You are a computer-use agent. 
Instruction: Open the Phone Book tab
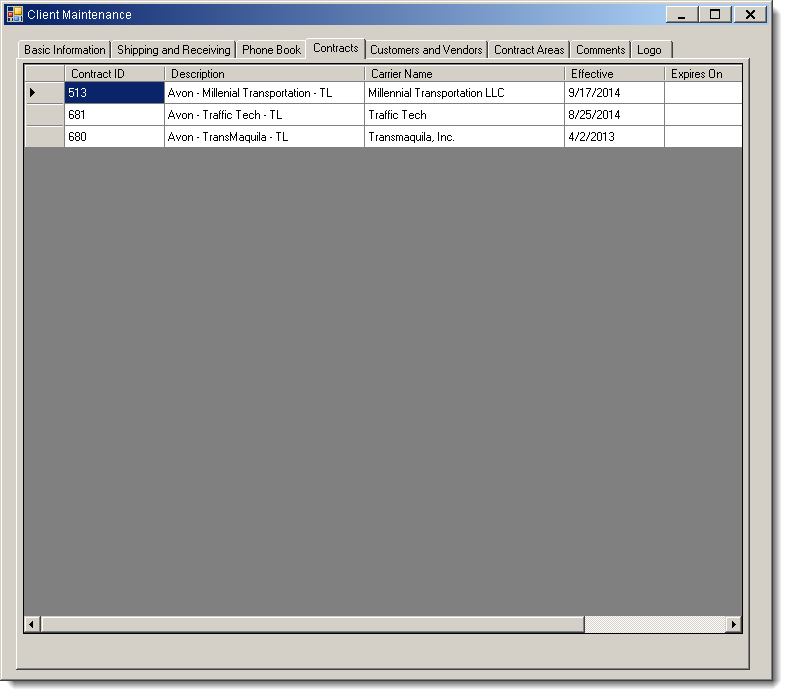[271, 50]
